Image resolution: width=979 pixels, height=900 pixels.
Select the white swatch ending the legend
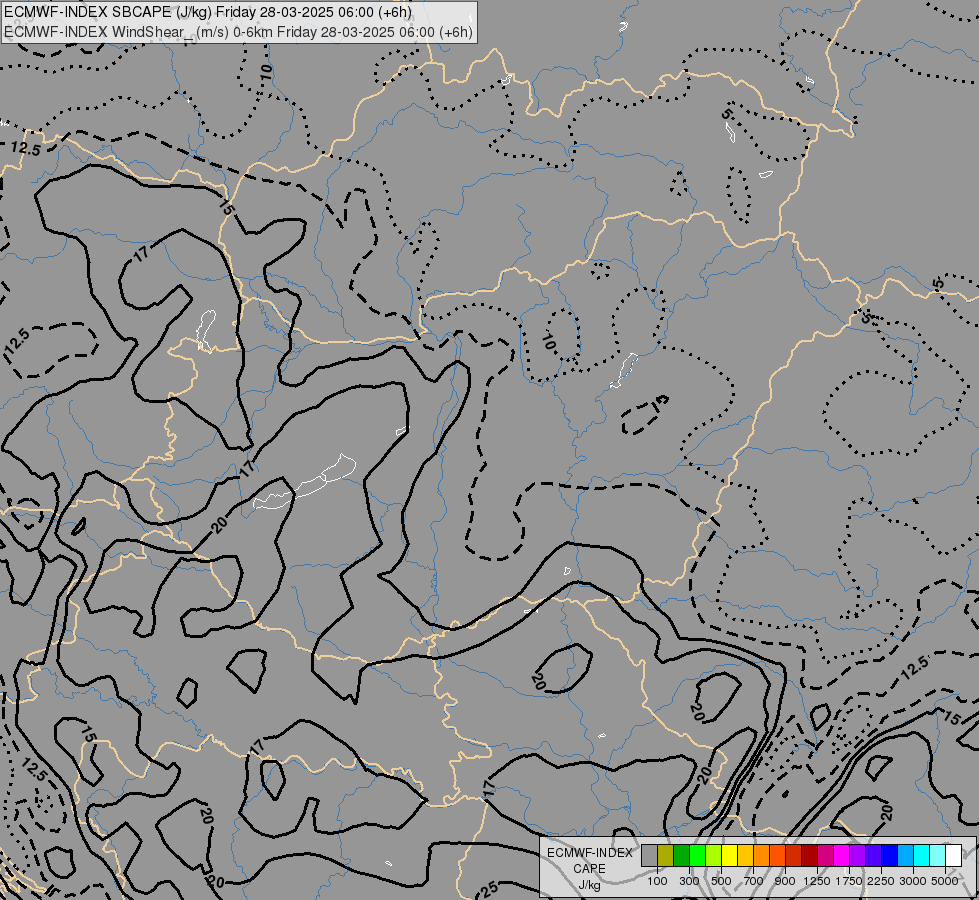pos(954,856)
